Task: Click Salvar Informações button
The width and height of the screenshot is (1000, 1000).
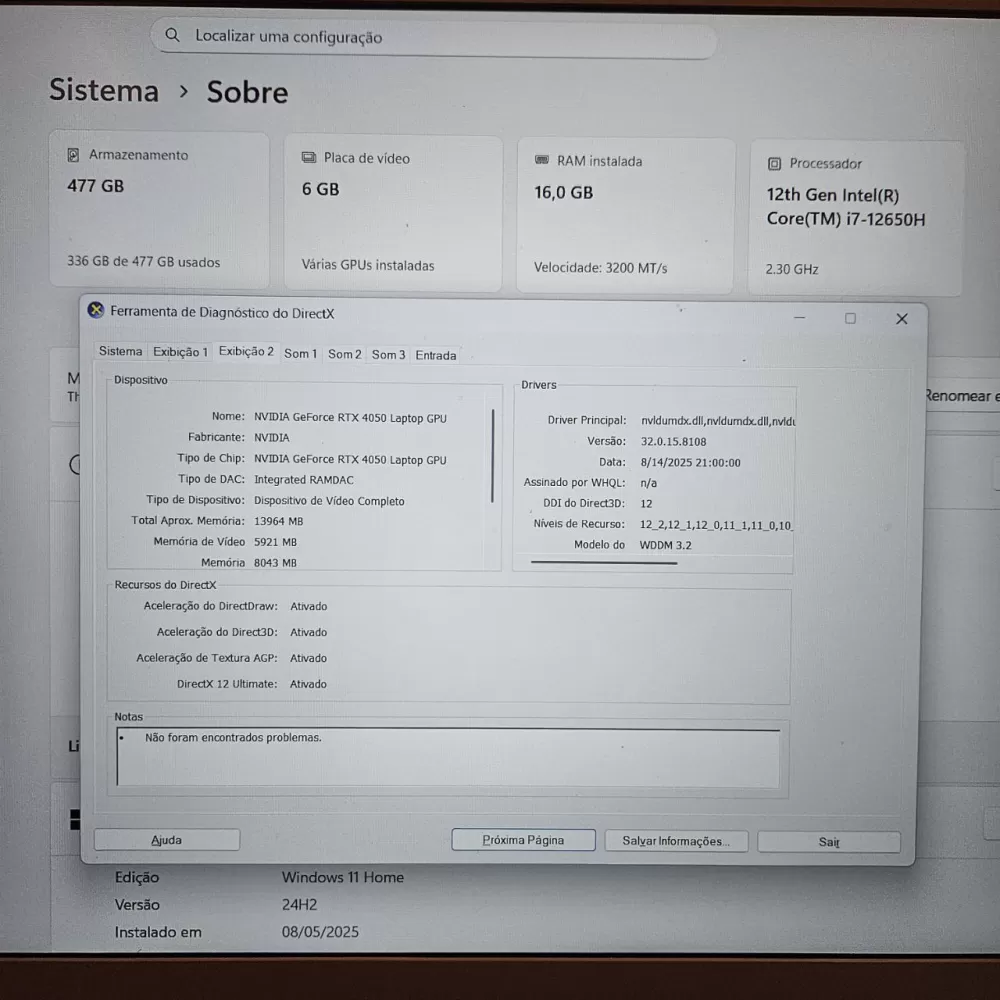Action: pos(676,841)
